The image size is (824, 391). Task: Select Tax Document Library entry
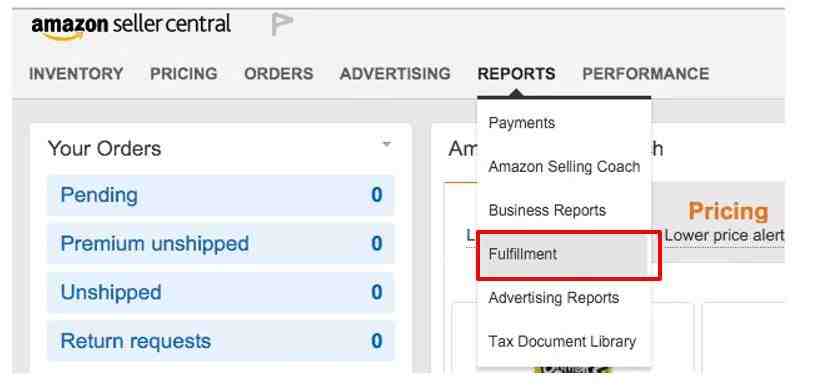[564, 342]
